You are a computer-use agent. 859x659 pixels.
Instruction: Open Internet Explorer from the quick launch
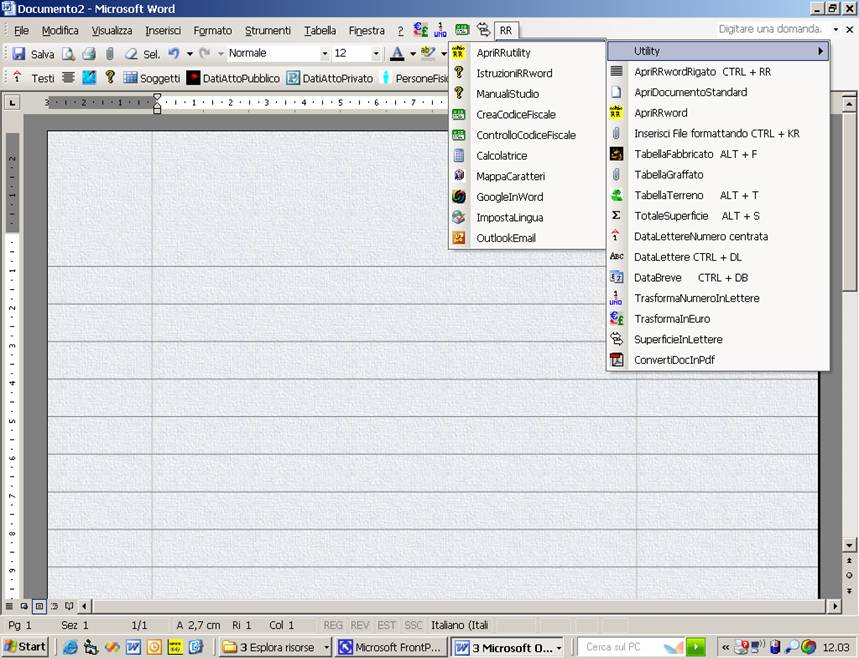point(70,647)
